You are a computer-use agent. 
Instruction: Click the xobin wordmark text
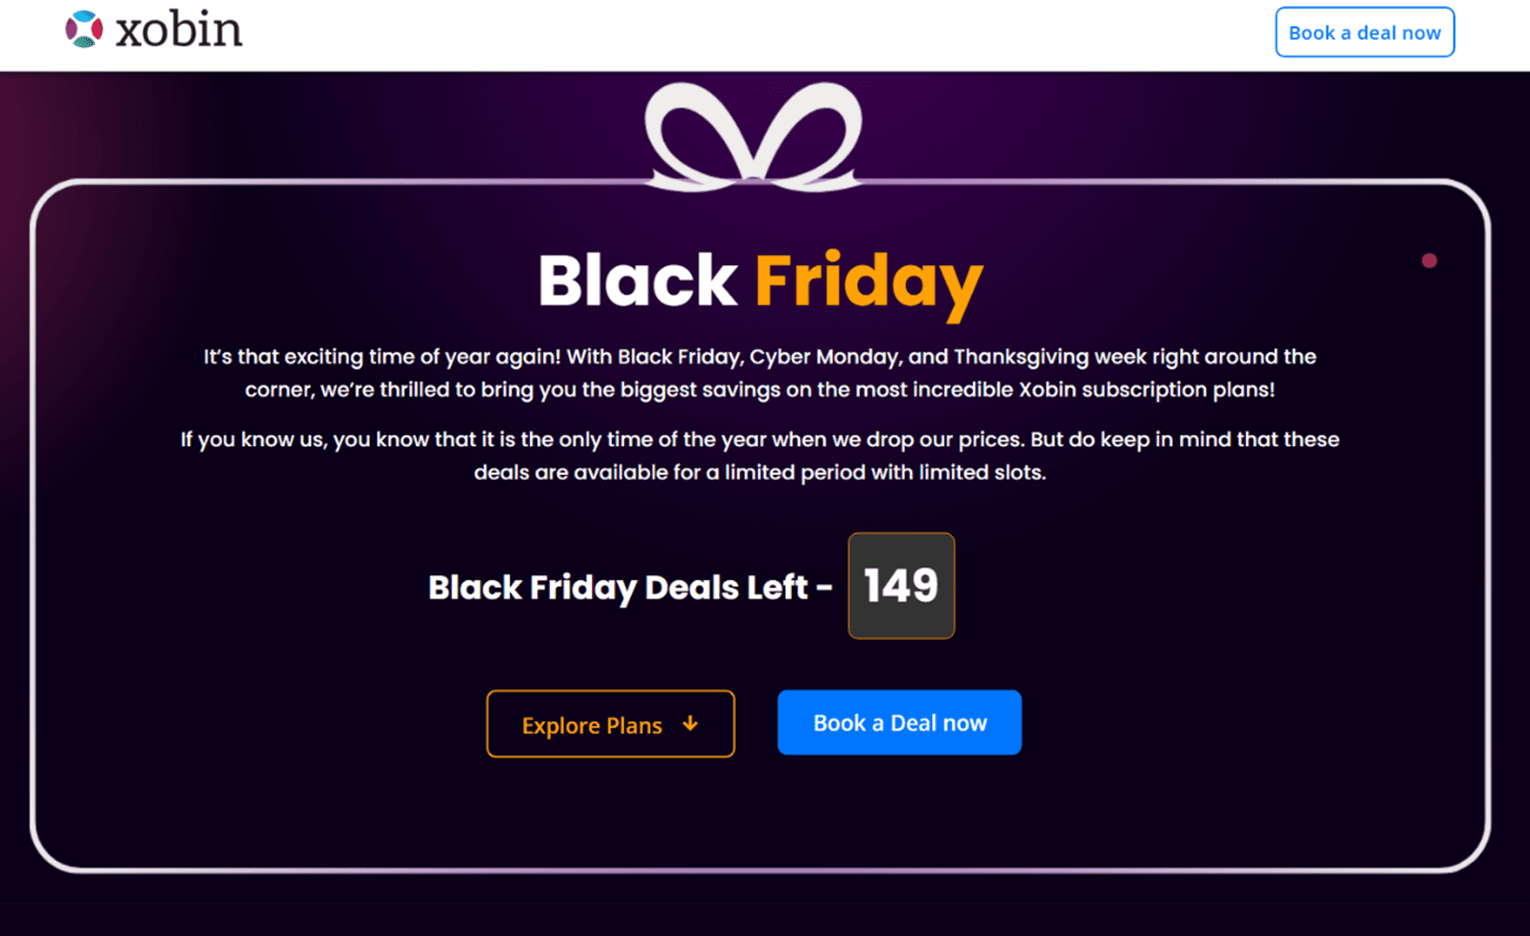click(179, 31)
